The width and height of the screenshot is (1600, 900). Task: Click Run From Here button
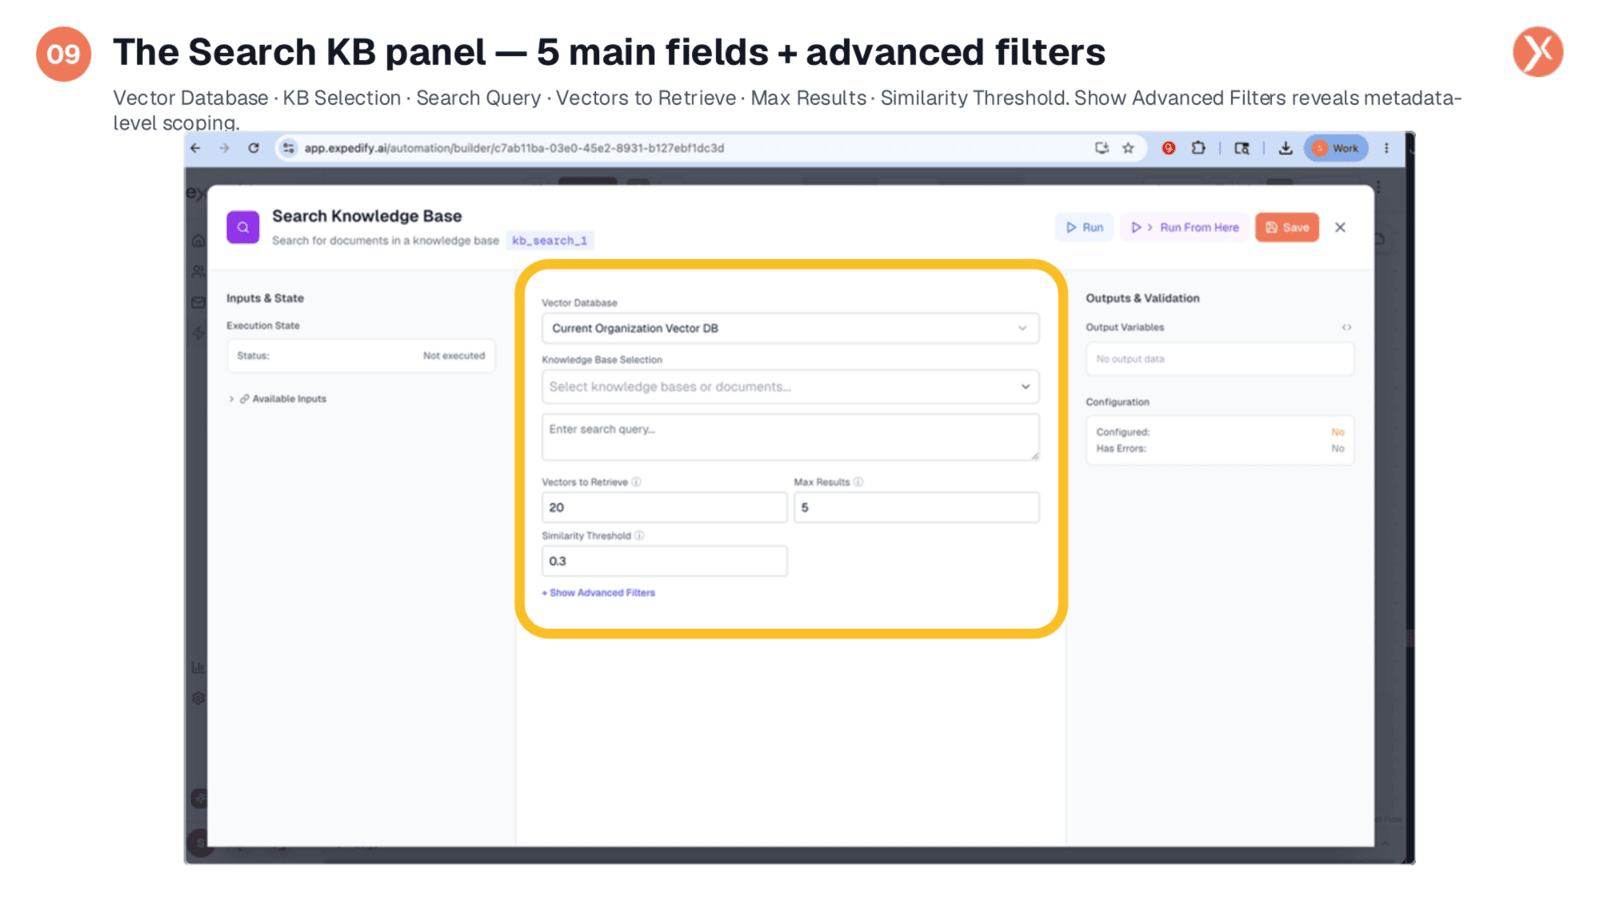pyautogui.click(x=1185, y=227)
